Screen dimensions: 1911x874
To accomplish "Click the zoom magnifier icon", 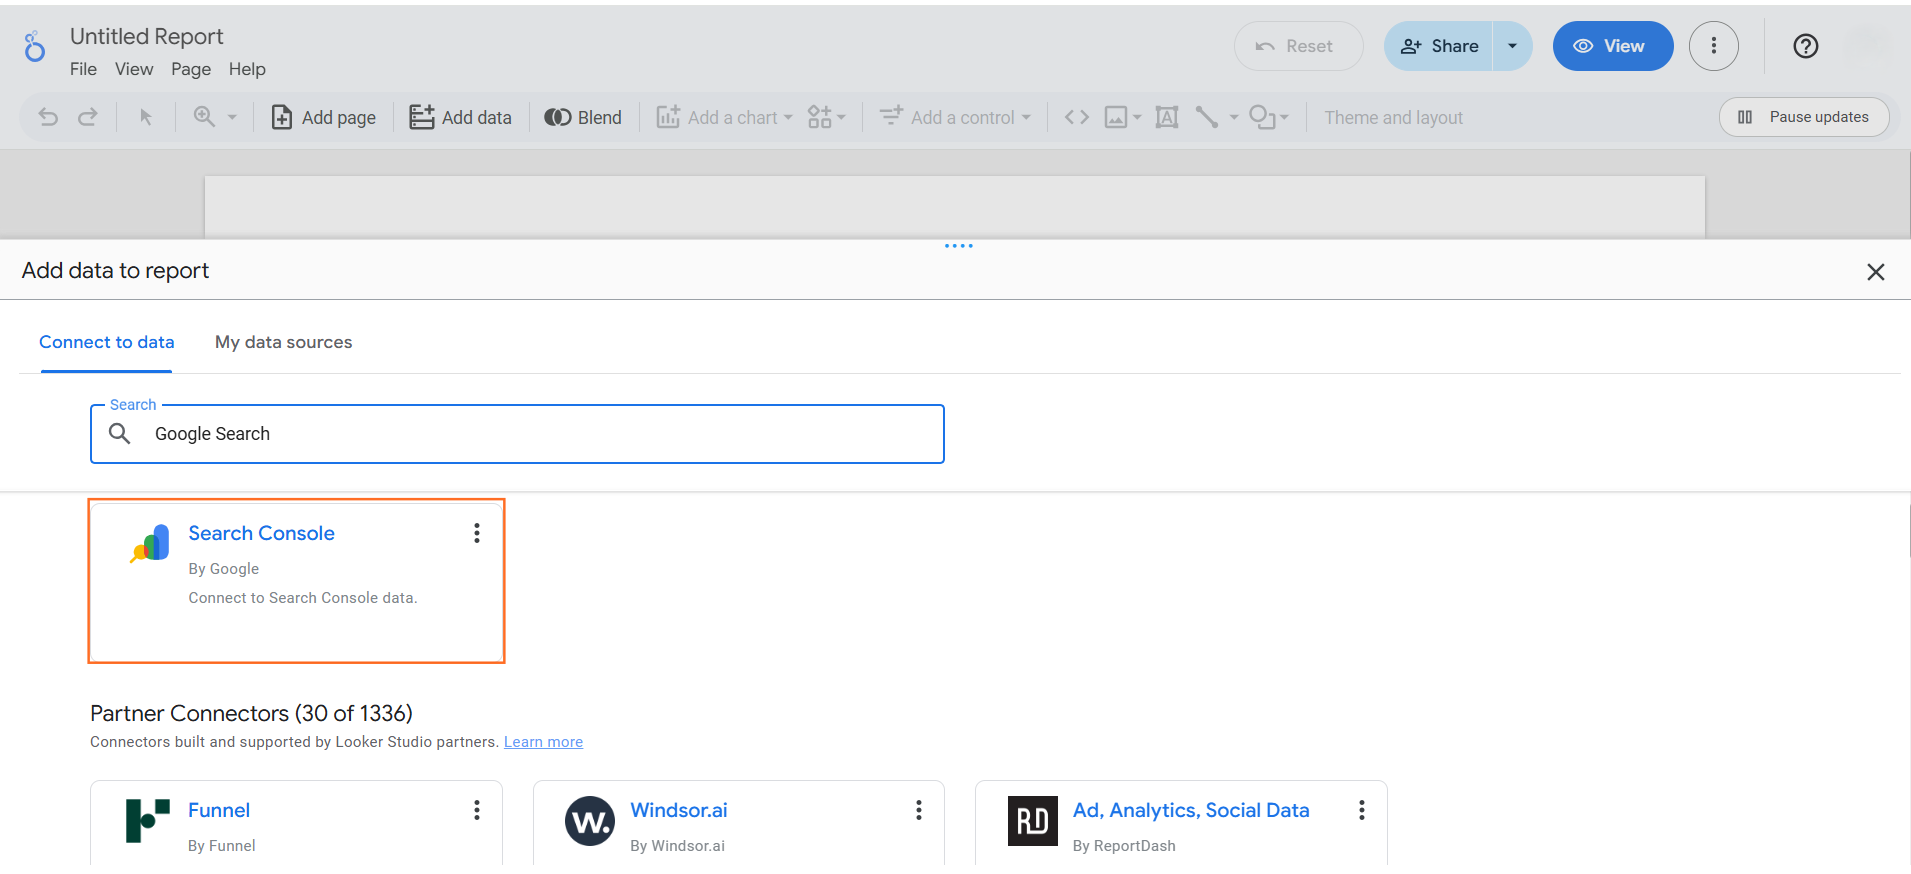I will 204,117.
